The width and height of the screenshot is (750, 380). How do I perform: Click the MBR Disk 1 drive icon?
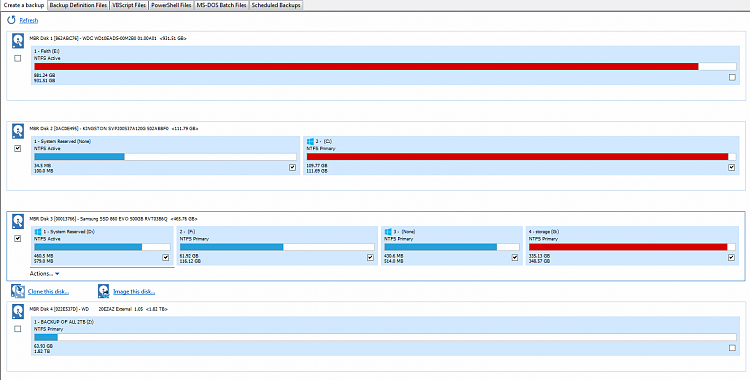click(18, 41)
